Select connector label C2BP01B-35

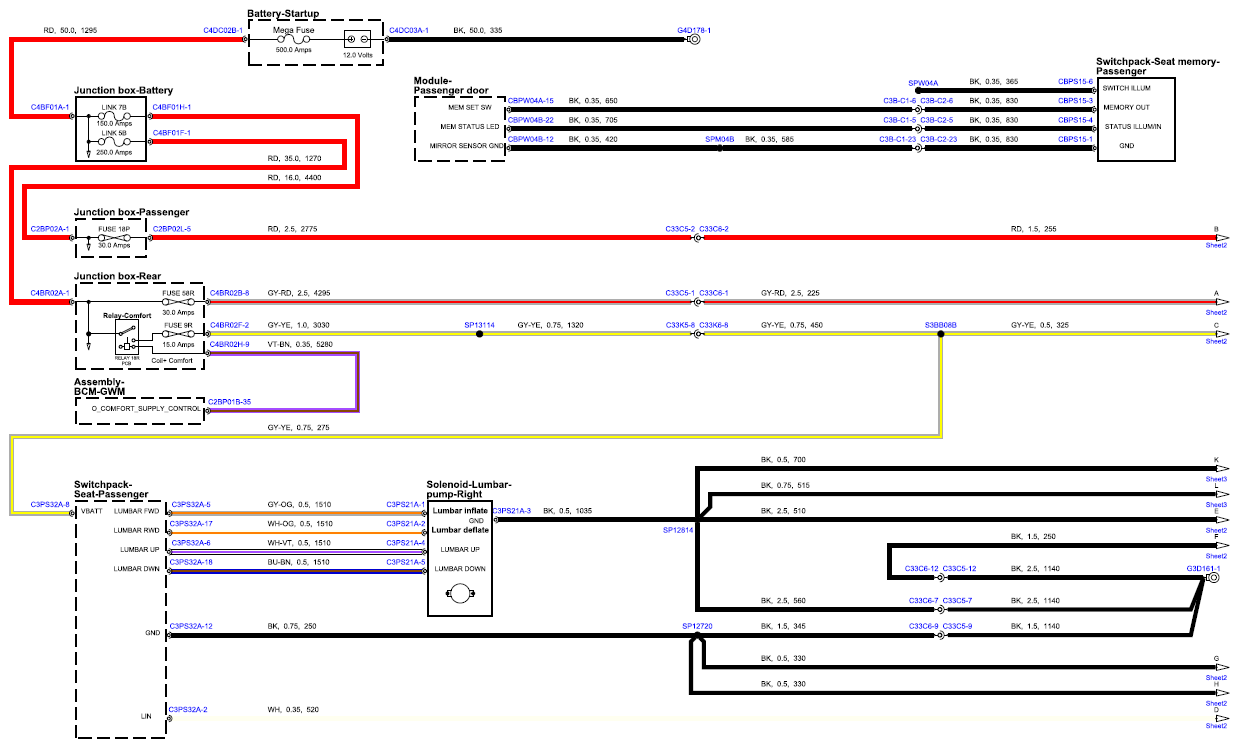(x=229, y=401)
